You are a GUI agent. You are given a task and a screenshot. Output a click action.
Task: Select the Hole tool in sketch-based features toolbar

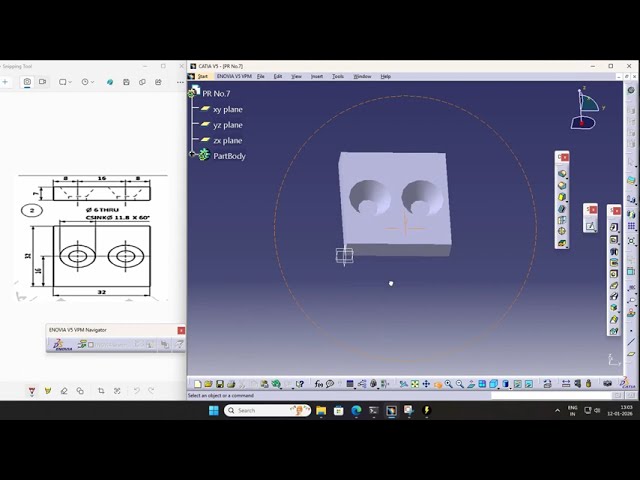[x=614, y=274]
